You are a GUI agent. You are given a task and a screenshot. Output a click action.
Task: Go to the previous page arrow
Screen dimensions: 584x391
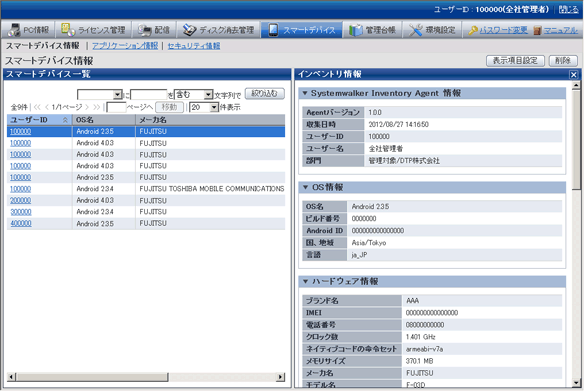coord(47,107)
